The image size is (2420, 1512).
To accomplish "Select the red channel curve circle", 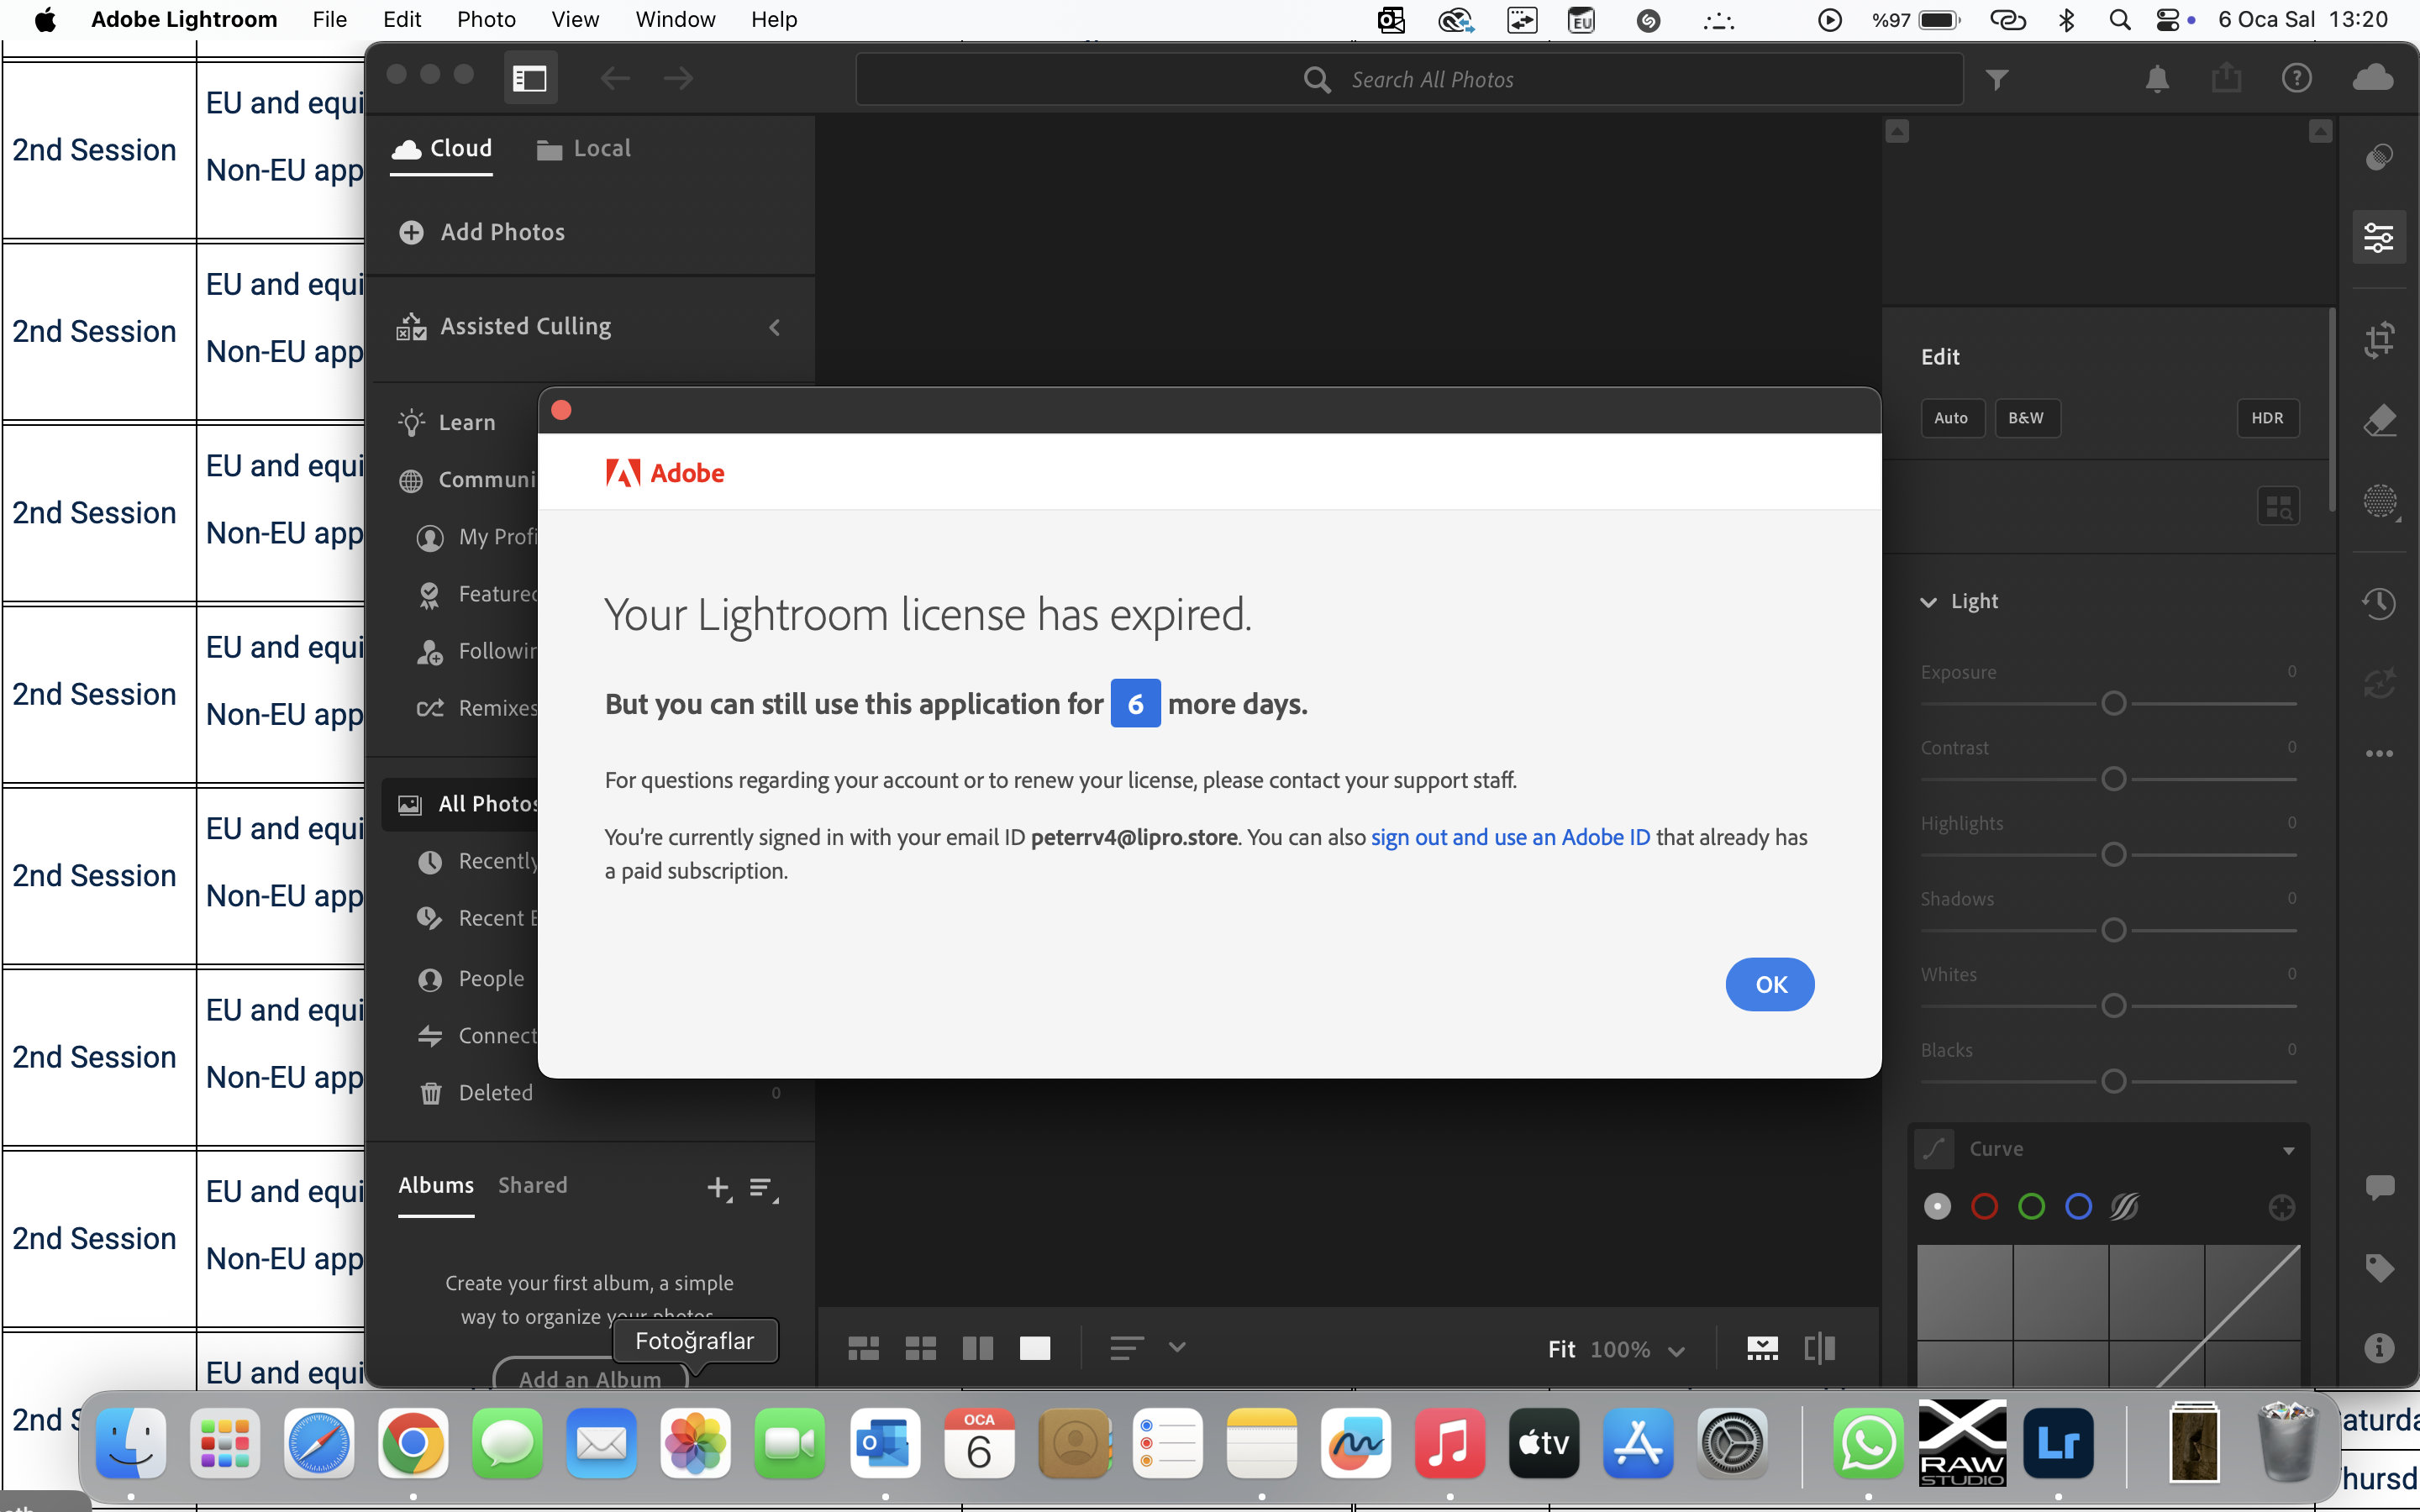I will click(1984, 1207).
